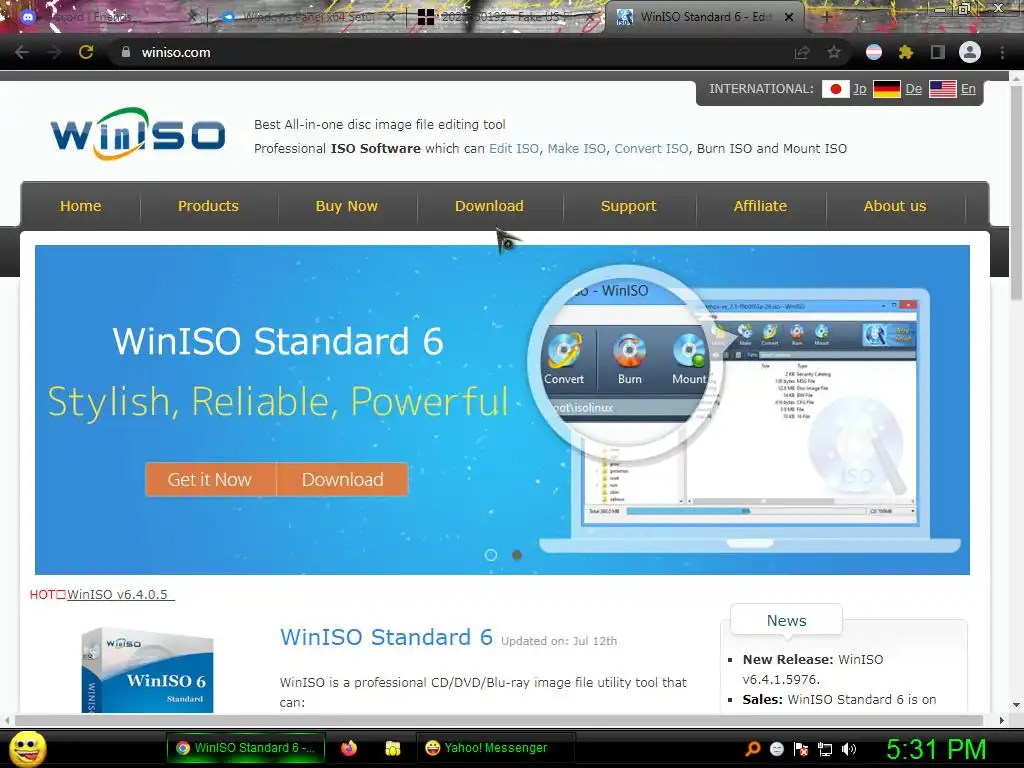The image size is (1024, 768).
Task: Select the first banner slide dot
Action: point(491,555)
